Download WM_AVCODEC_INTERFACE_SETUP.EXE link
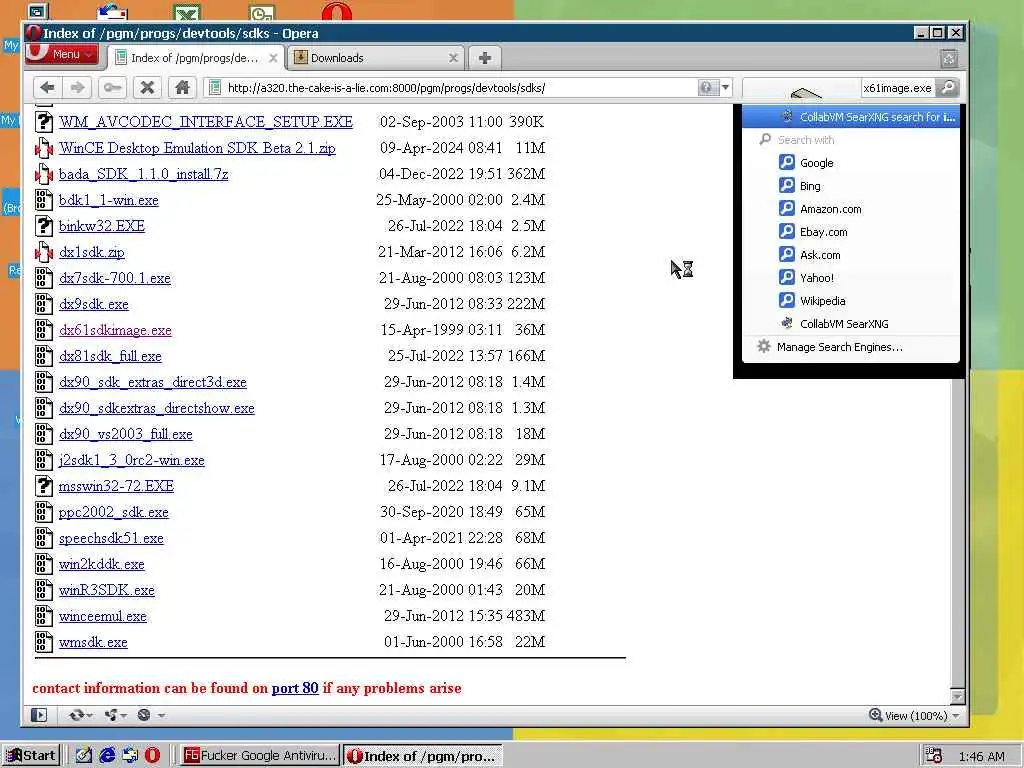Viewport: 1024px width, 768px height. [x=206, y=122]
